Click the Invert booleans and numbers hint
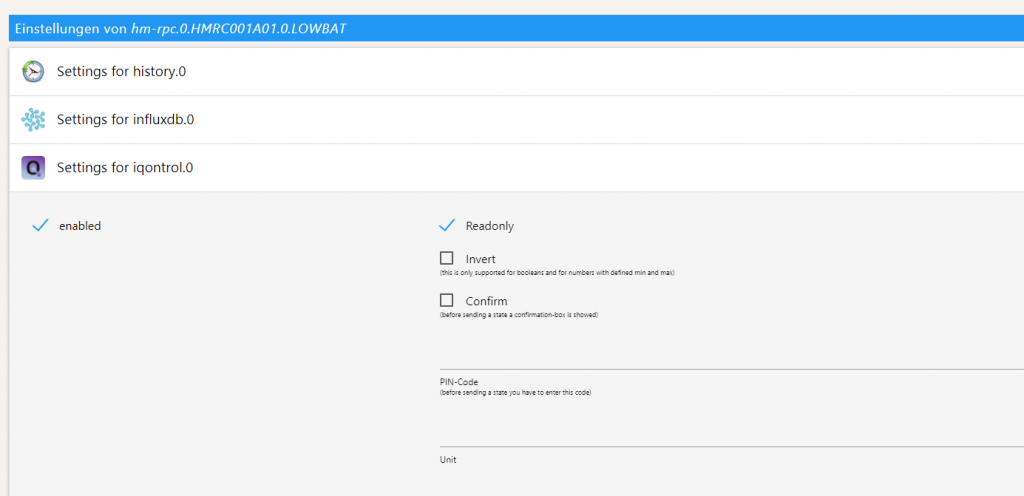 click(x=557, y=273)
